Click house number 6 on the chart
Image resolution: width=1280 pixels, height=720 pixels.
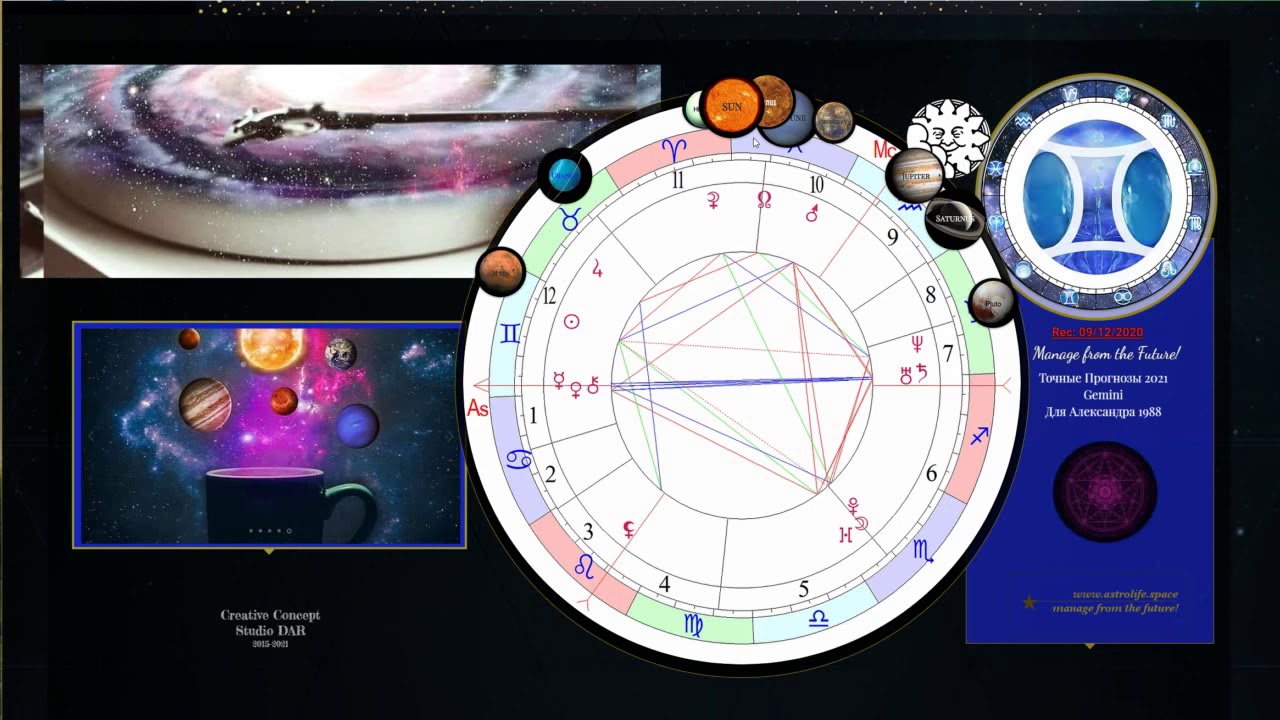tap(931, 473)
